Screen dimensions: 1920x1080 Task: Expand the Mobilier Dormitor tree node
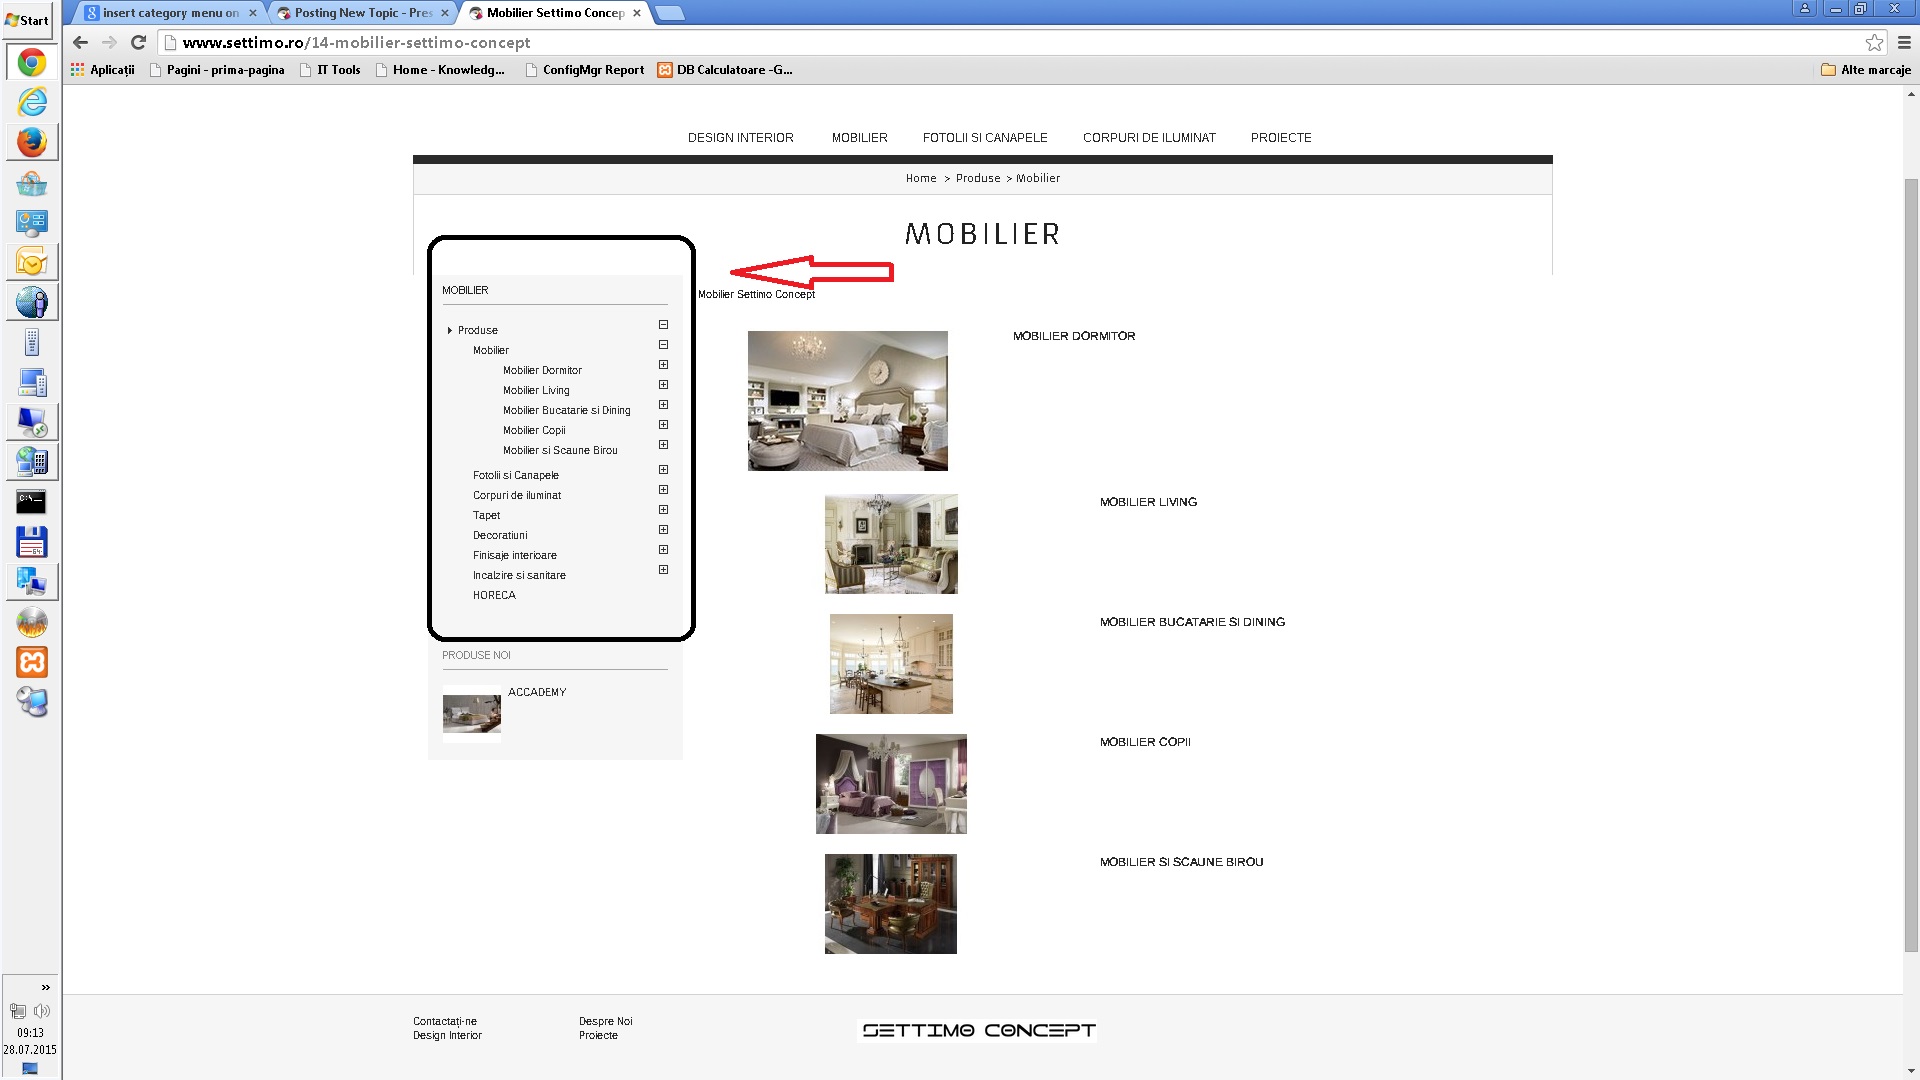[663, 365]
